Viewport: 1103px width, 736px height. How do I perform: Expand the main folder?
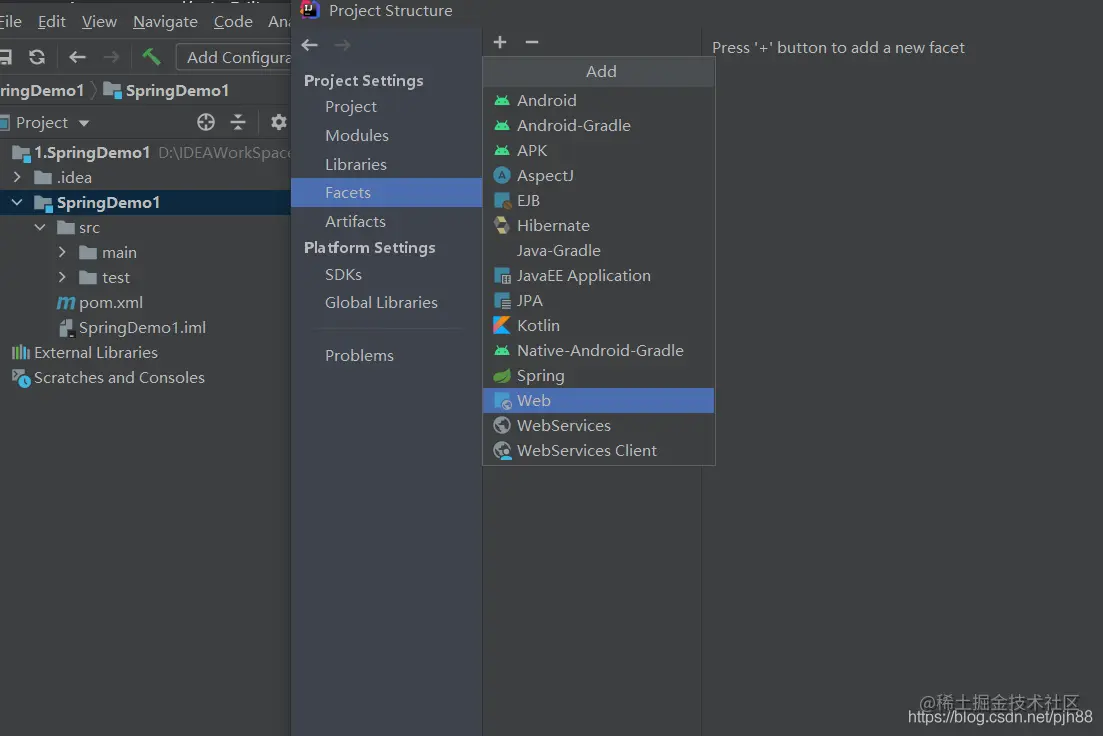62,252
